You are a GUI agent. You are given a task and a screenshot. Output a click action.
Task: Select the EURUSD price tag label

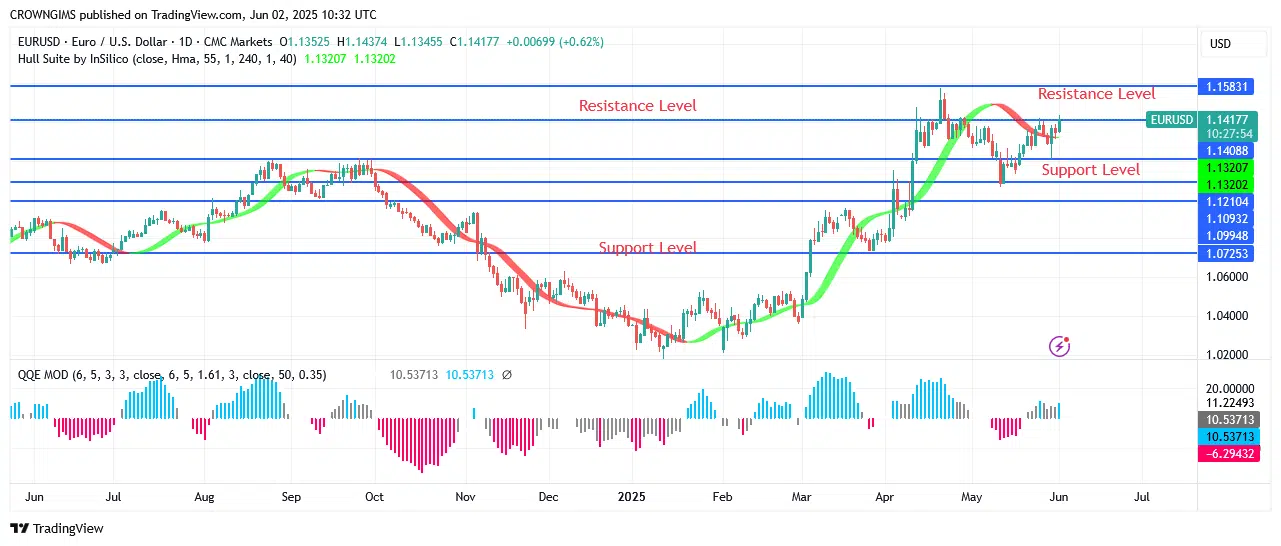coord(1171,120)
